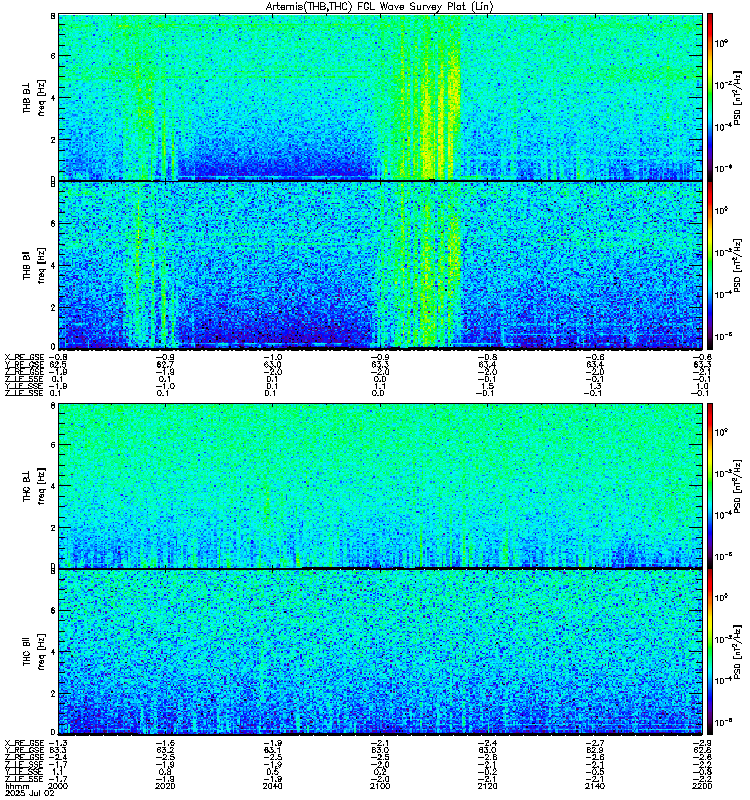Click the PSD [nT²/Hz] label of the THB B⊥ color bar
Viewport: 750px width, 800px height.
point(738,97)
